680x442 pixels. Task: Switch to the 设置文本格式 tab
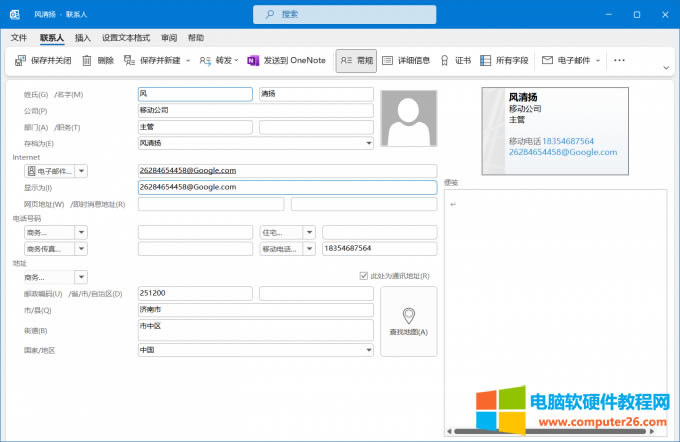[127, 37]
